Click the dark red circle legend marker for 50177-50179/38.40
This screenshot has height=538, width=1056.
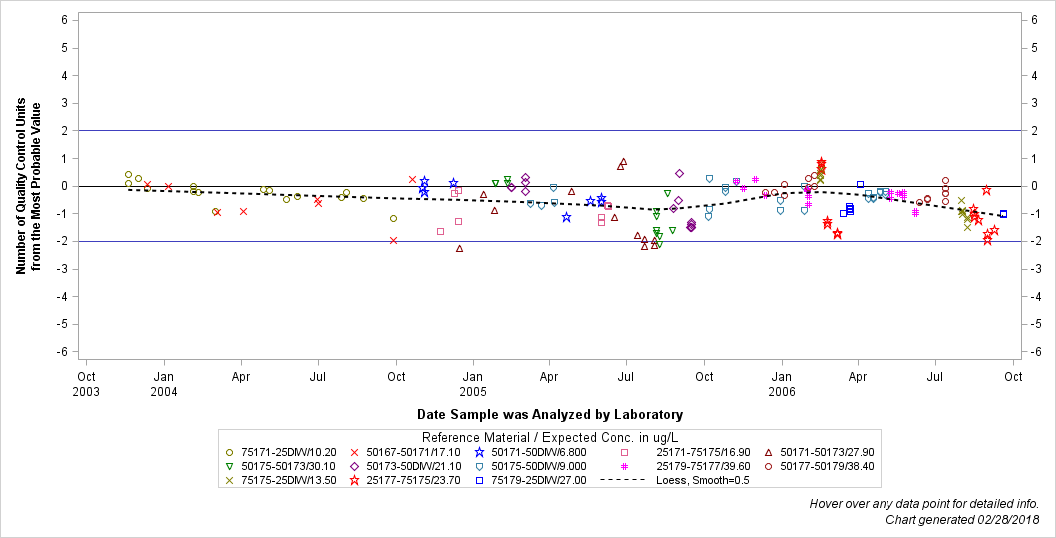pos(768,466)
